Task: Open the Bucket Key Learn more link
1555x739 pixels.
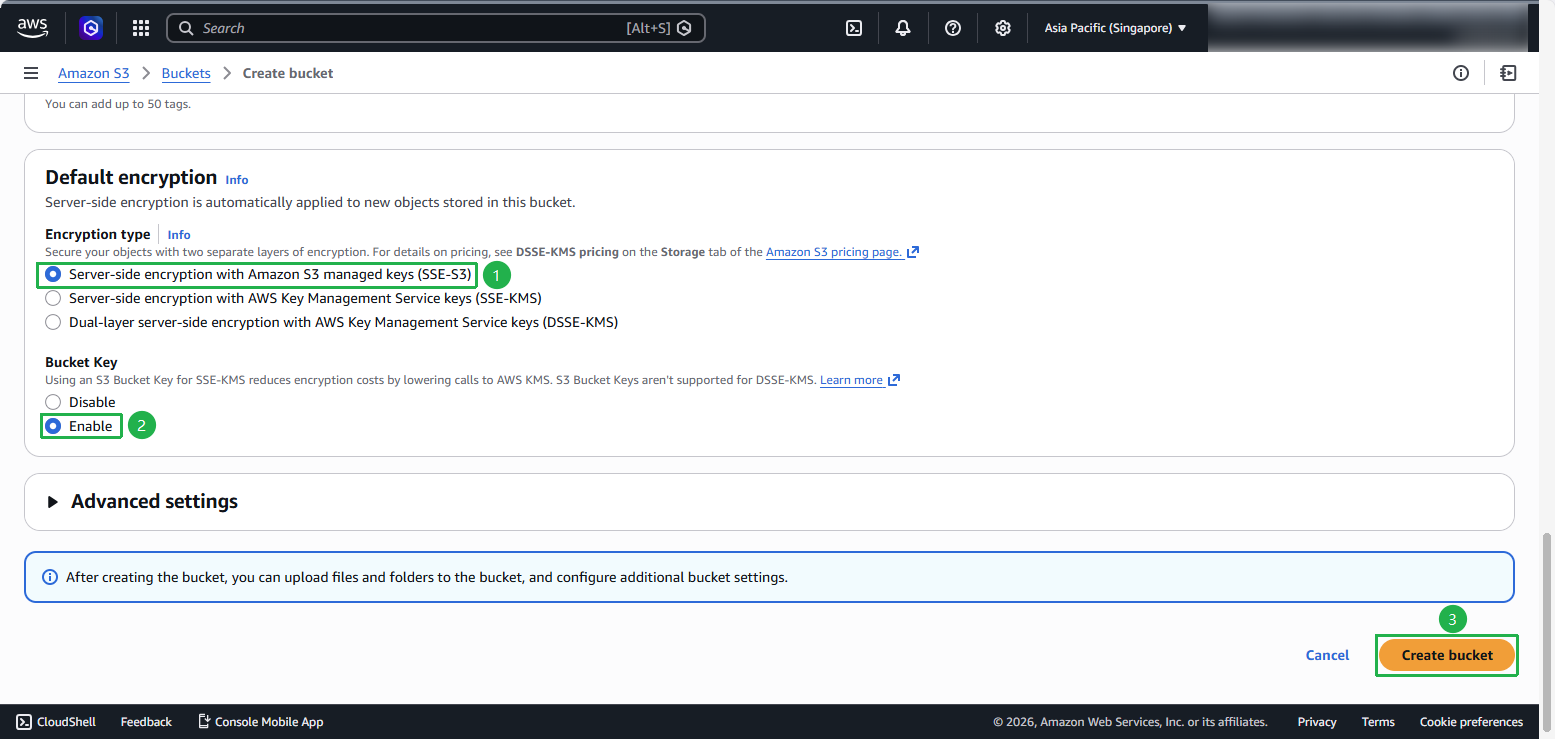Action: coord(851,380)
